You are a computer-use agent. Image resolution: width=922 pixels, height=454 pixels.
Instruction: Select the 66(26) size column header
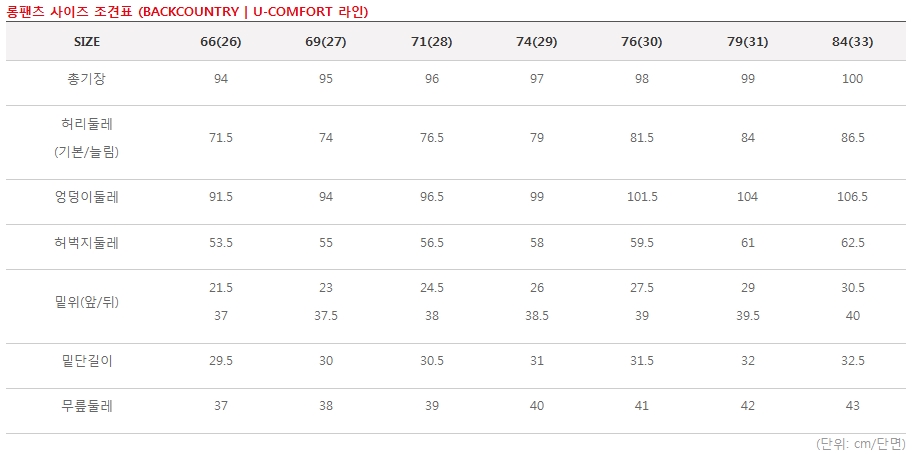[x=221, y=42]
